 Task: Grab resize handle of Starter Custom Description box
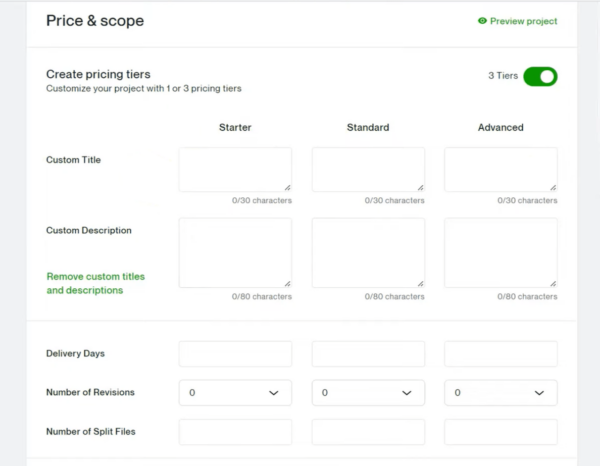coord(287,284)
